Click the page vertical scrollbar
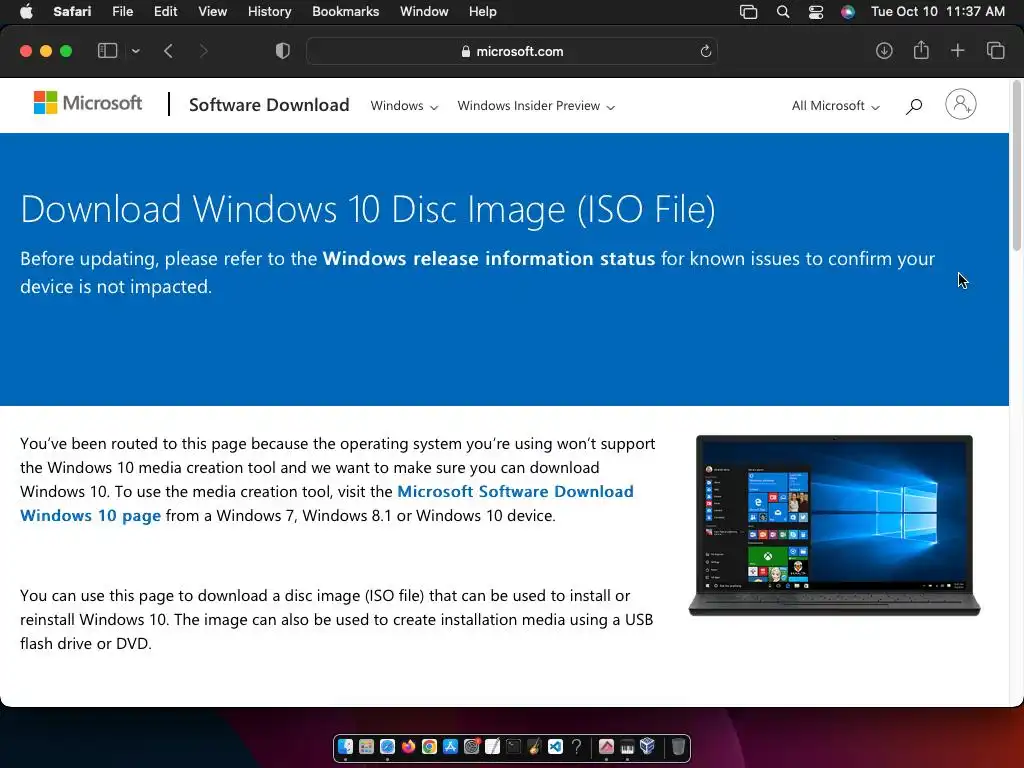 tap(1016, 165)
